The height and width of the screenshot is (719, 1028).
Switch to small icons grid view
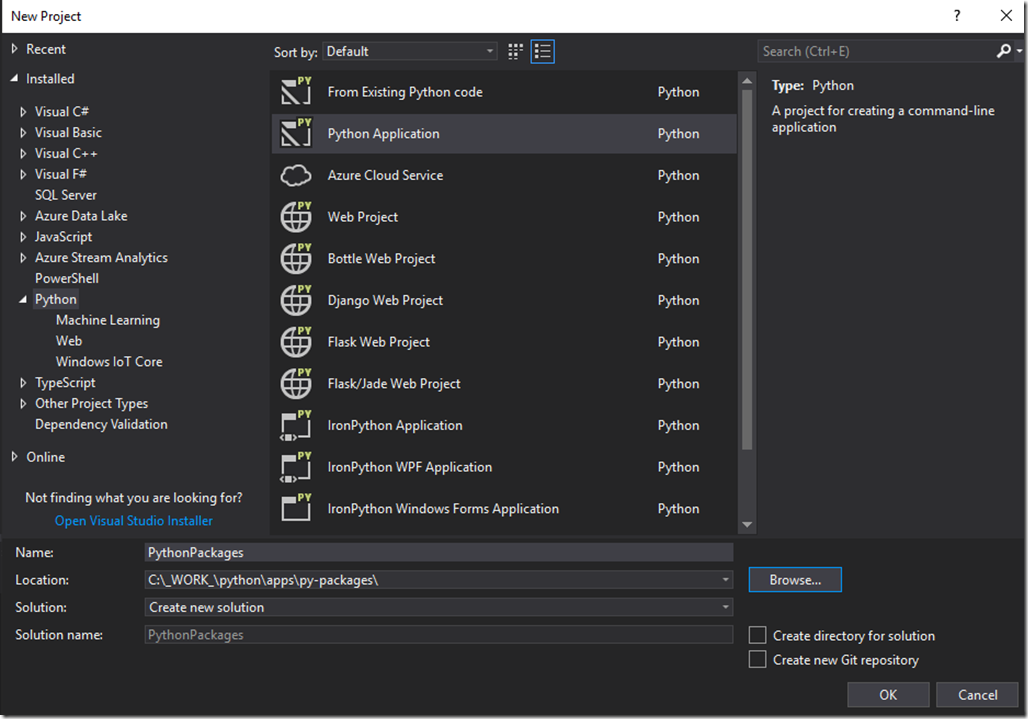(x=515, y=51)
